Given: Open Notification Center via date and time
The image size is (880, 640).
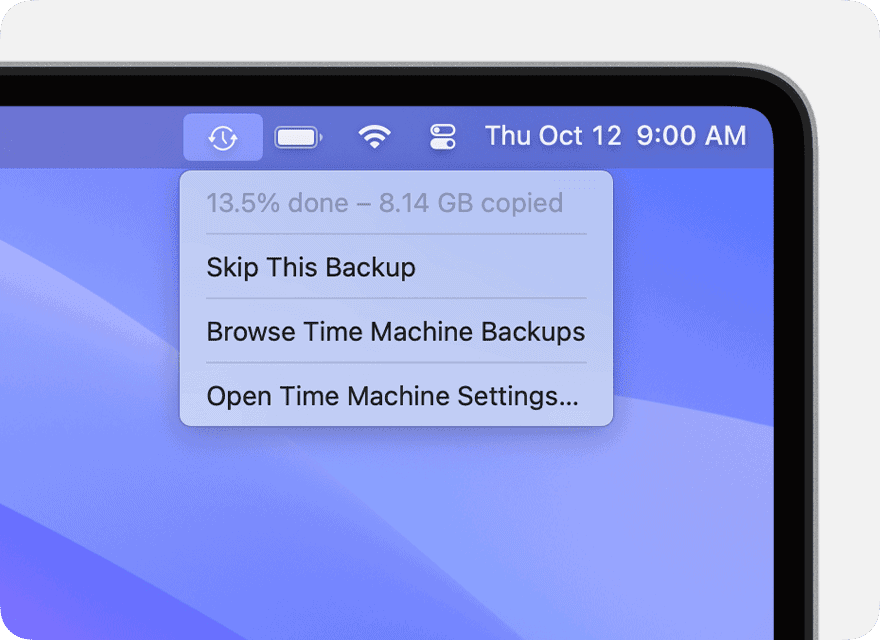Looking at the screenshot, I should coord(616,136).
